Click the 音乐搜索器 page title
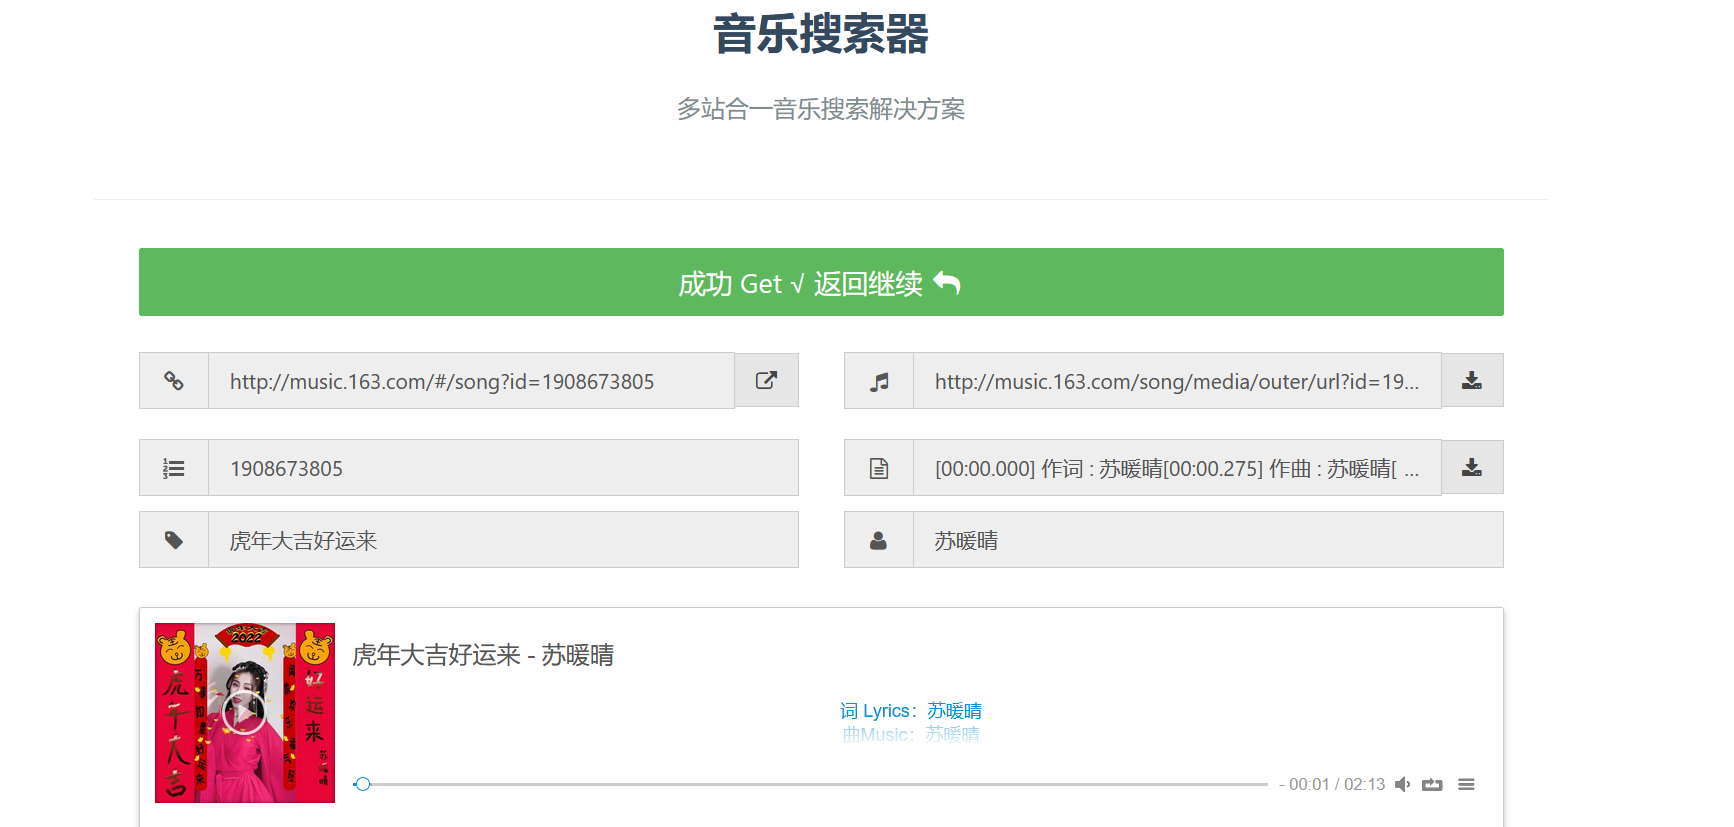Viewport: 1734px width, 827px height. (x=821, y=34)
